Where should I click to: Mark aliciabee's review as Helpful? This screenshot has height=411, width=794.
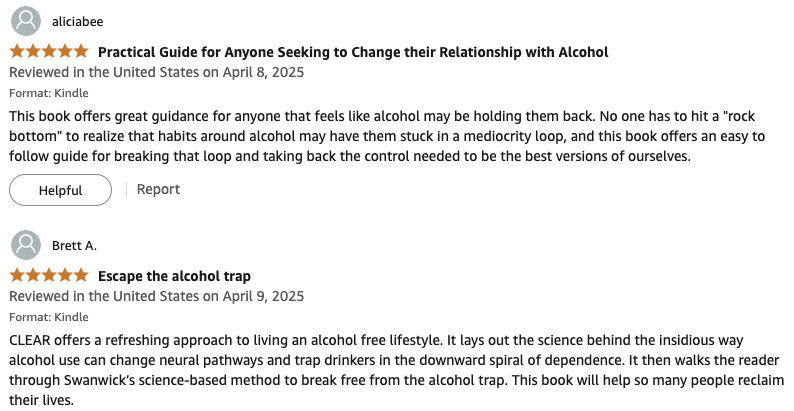click(x=60, y=190)
